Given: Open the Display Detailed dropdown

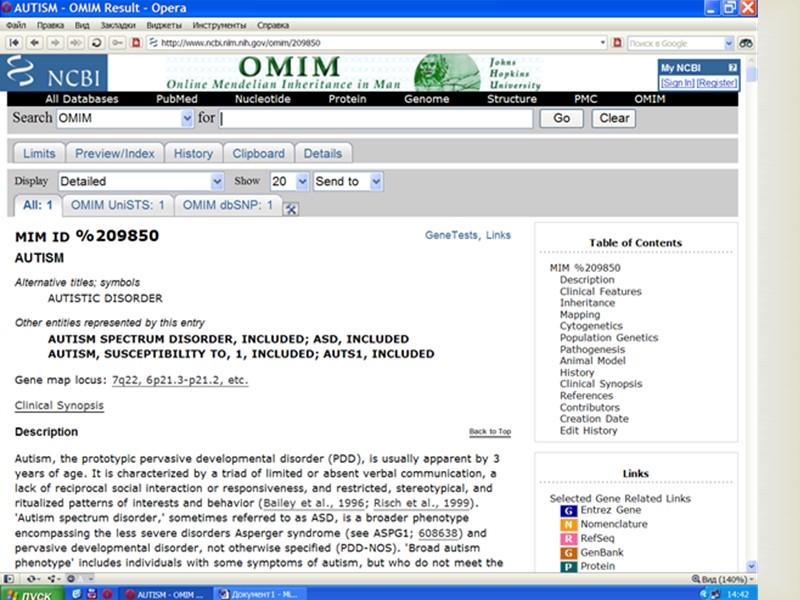Looking at the screenshot, I should (x=217, y=181).
